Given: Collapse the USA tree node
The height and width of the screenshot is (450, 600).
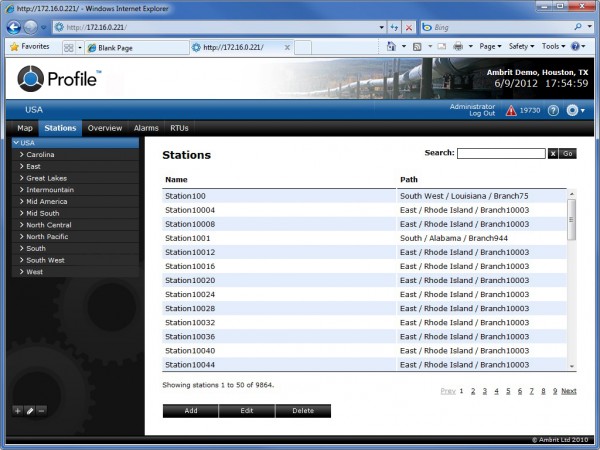Looking at the screenshot, I should tap(16, 143).
